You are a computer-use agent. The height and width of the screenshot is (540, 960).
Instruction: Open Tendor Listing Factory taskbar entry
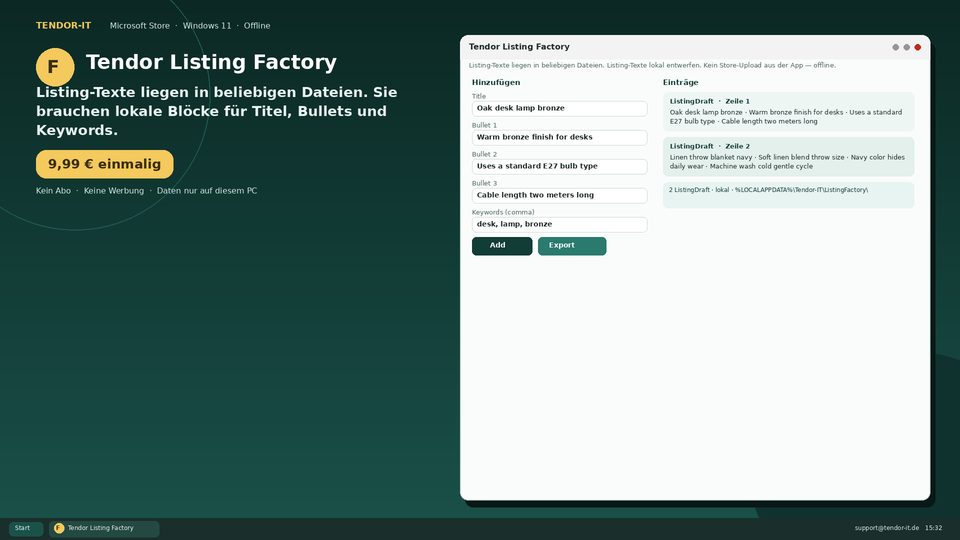click(104, 528)
